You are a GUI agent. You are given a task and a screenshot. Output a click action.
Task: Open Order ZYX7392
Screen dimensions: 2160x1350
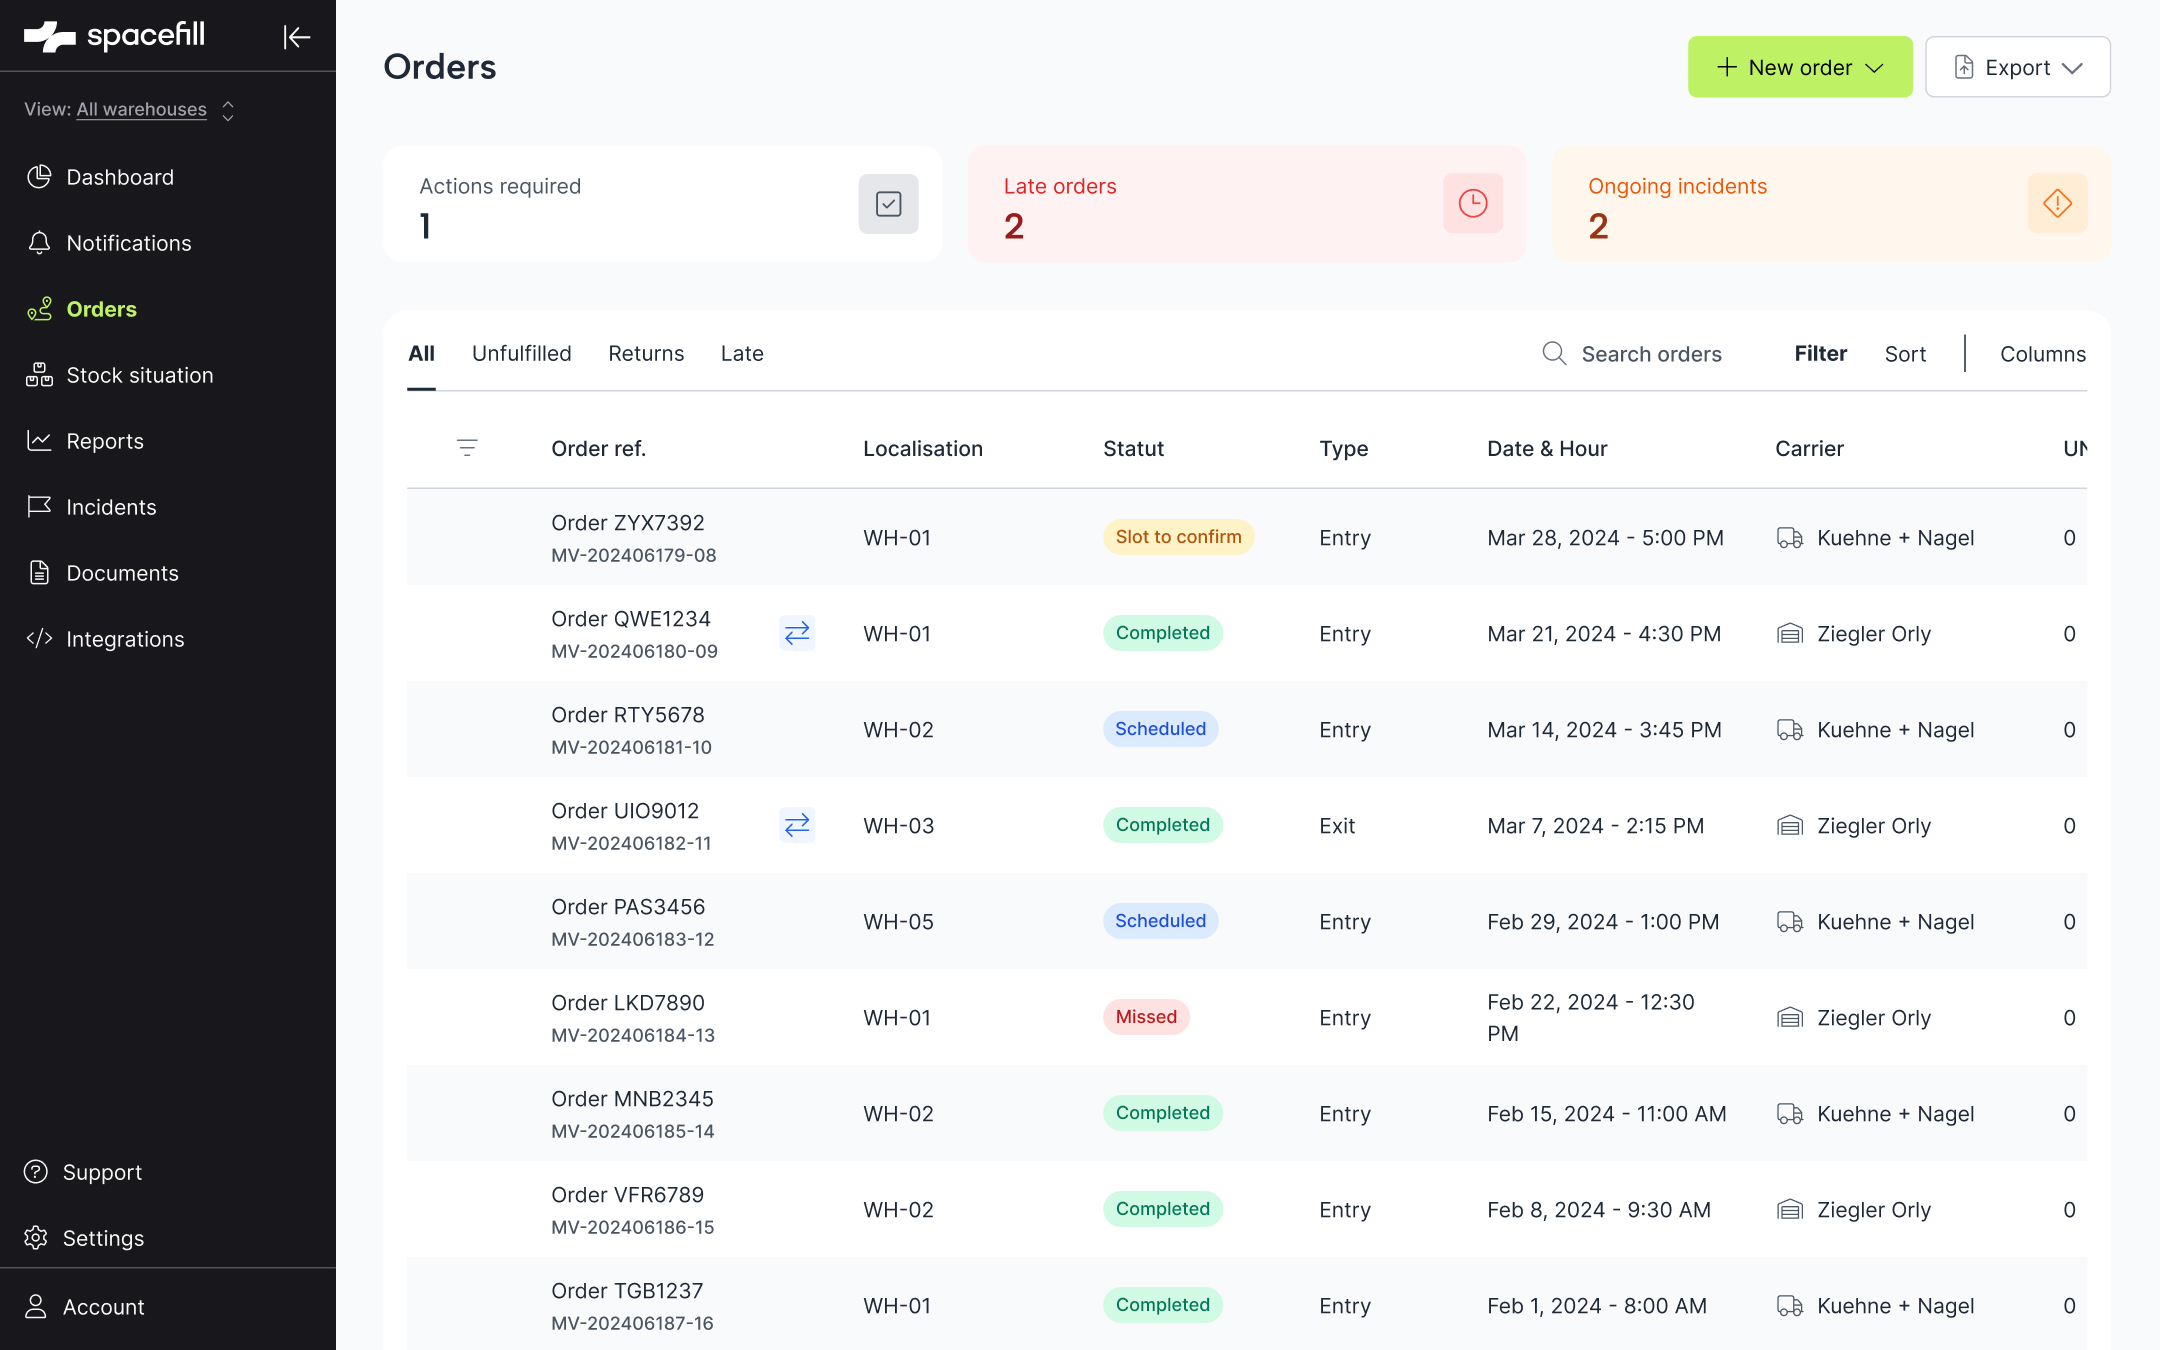click(628, 523)
